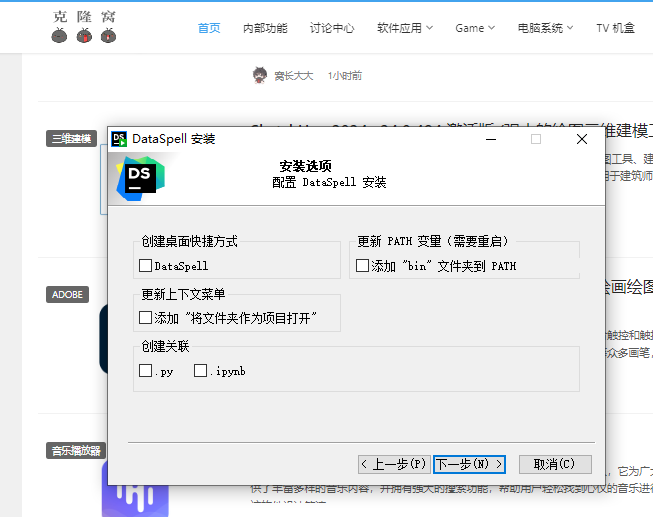Click author avatar next to 窝长大大

(x=260, y=75)
